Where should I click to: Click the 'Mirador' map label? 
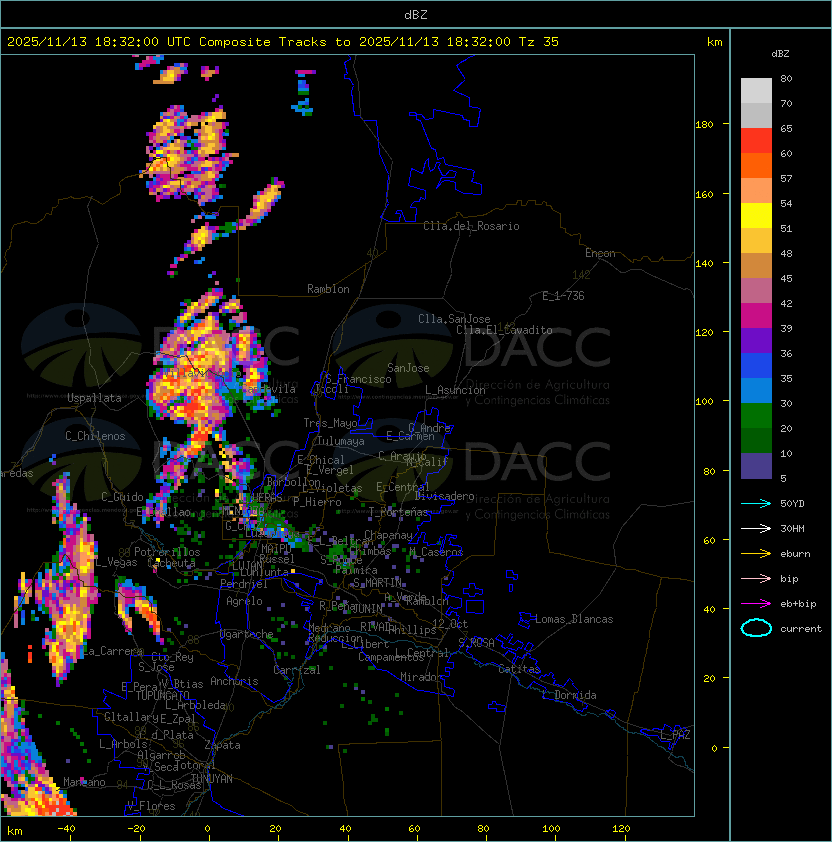421,677
